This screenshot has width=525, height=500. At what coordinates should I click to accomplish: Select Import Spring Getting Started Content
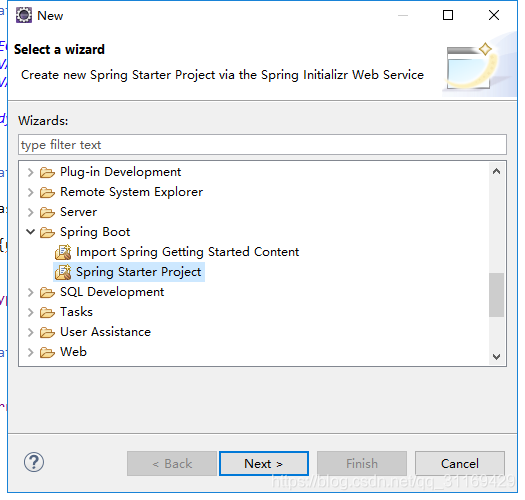pos(188,252)
